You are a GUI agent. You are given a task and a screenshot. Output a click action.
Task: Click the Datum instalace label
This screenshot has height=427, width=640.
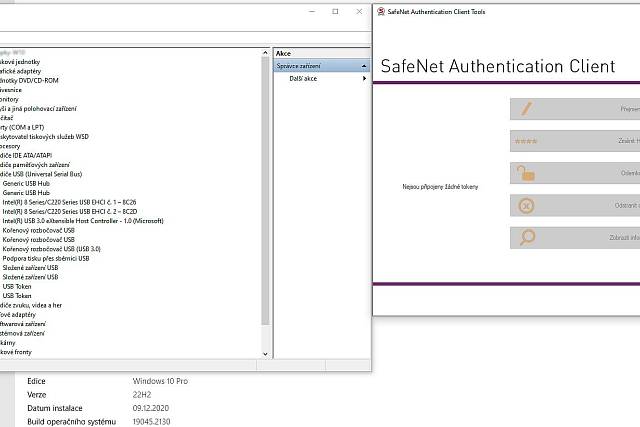55,408
